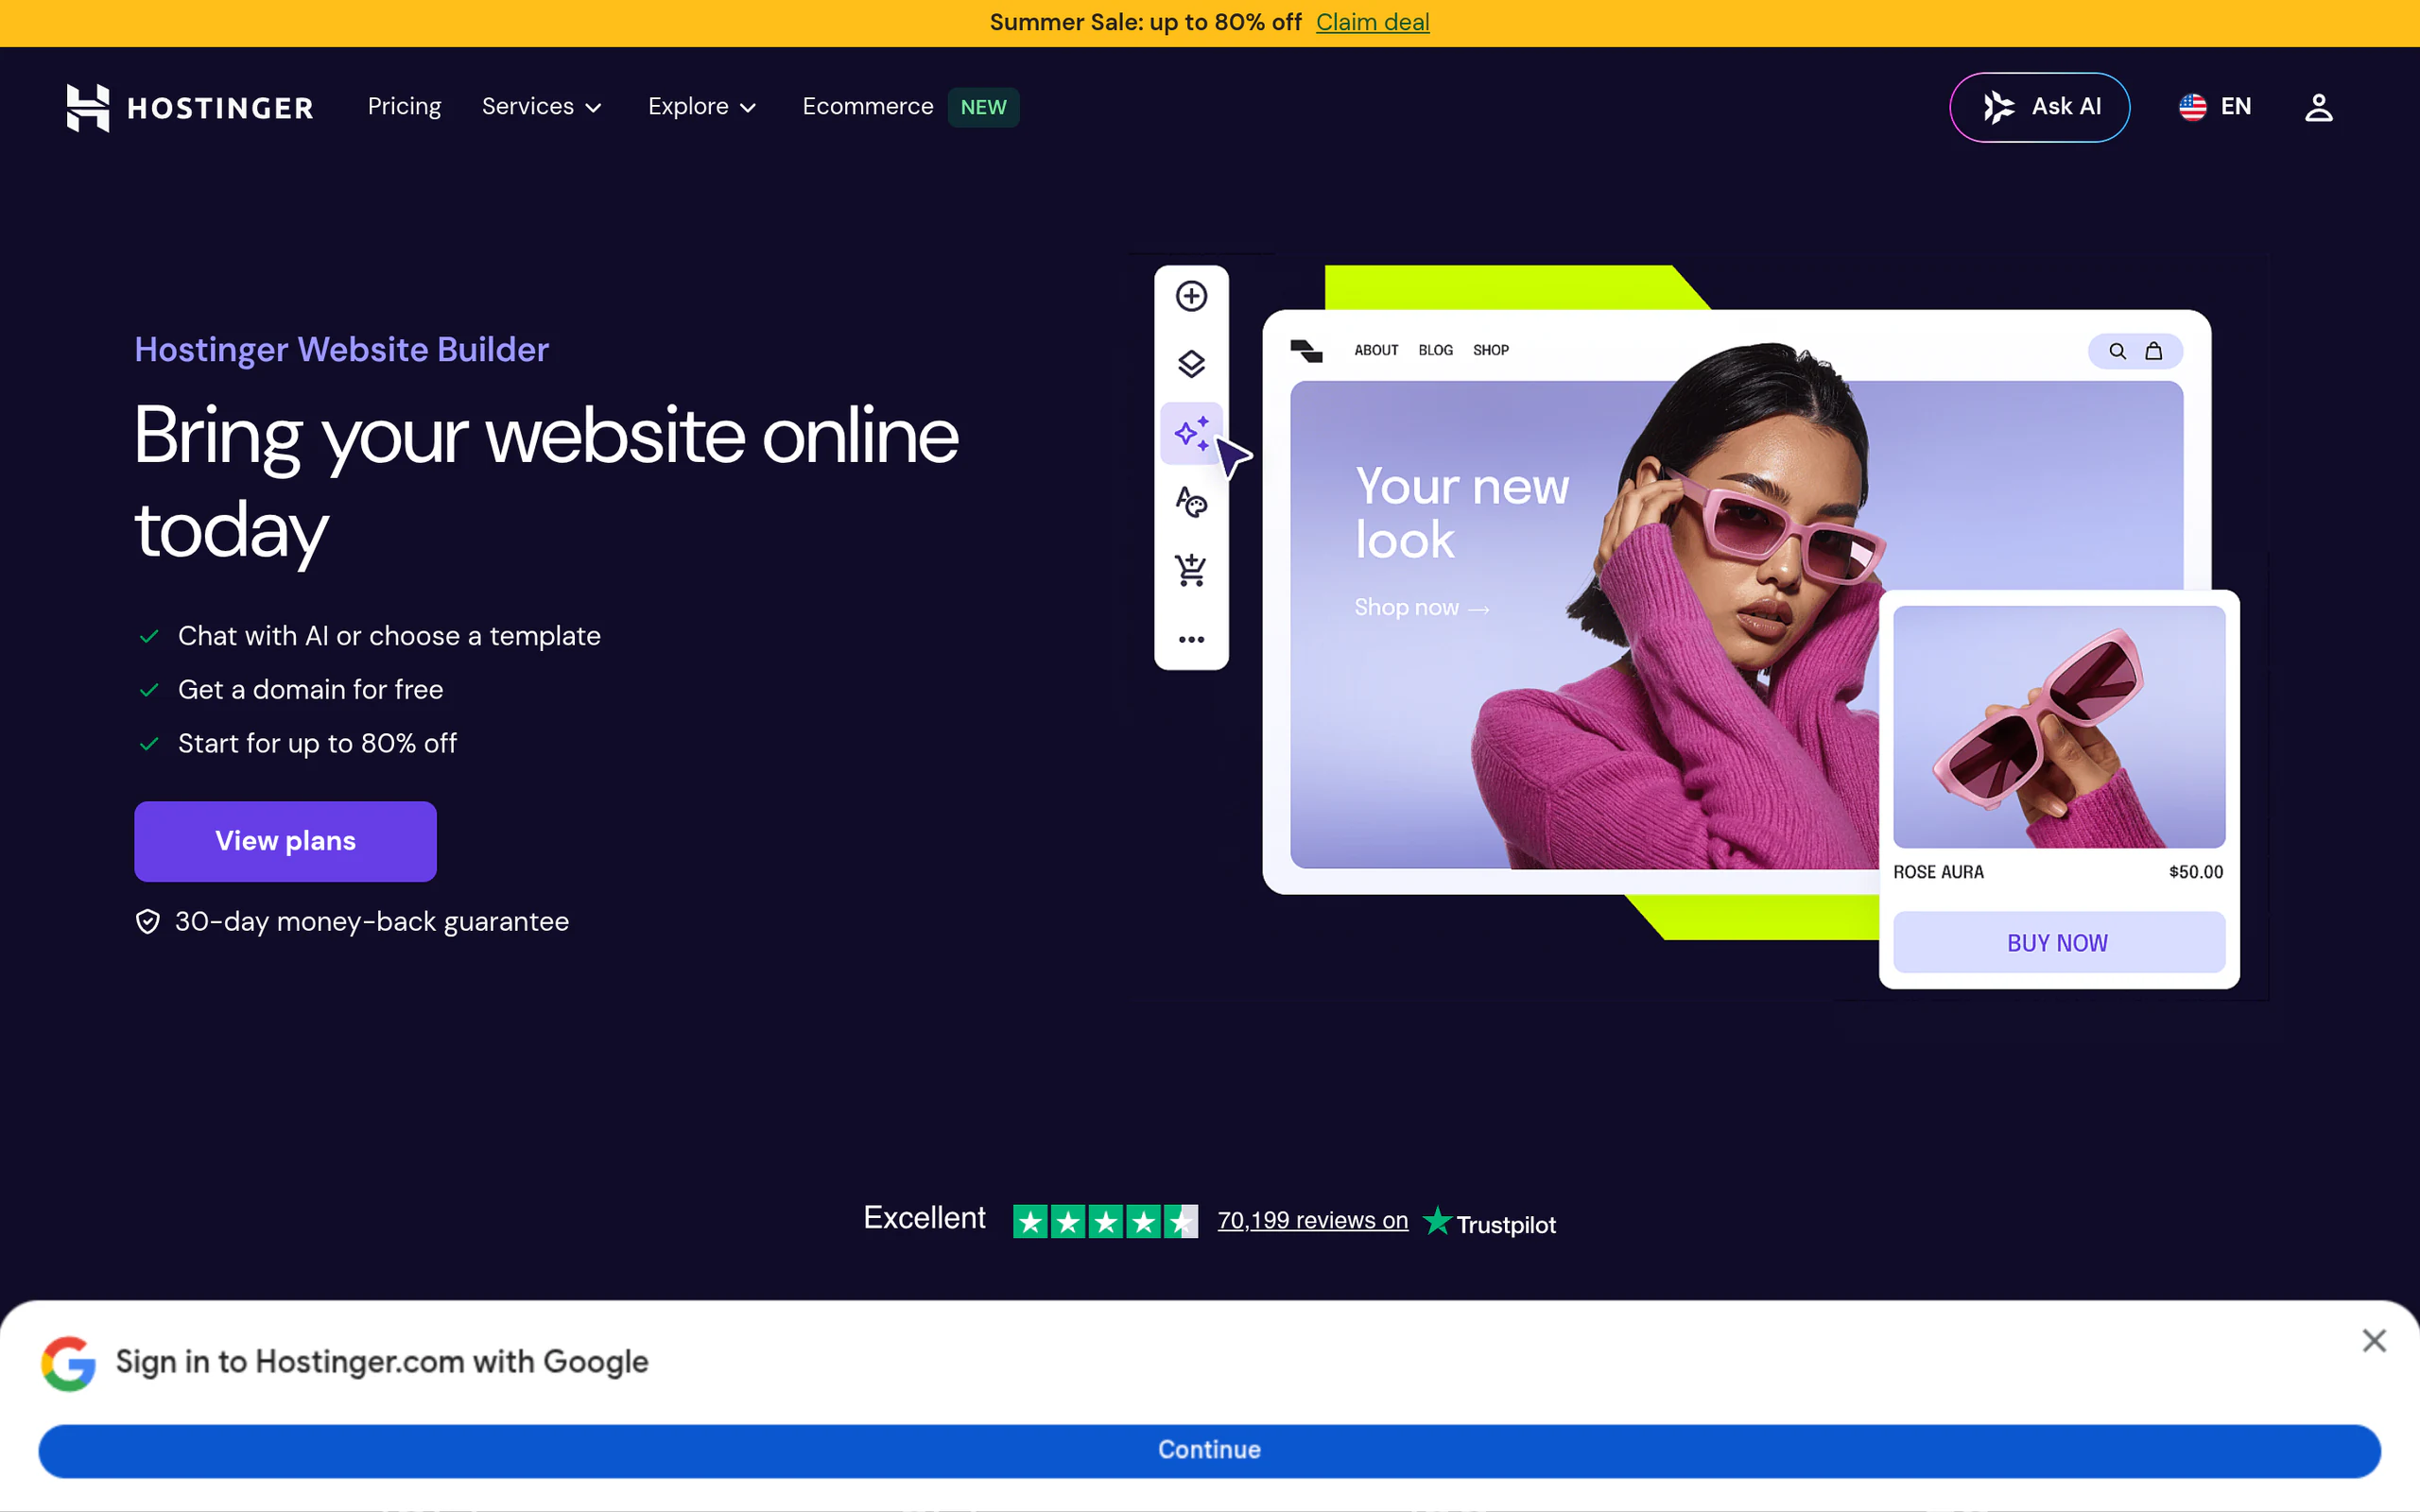Screen dimensions: 2420x1512
Task: Click the Google logo in sign-in prompt
Action: click(69, 1362)
